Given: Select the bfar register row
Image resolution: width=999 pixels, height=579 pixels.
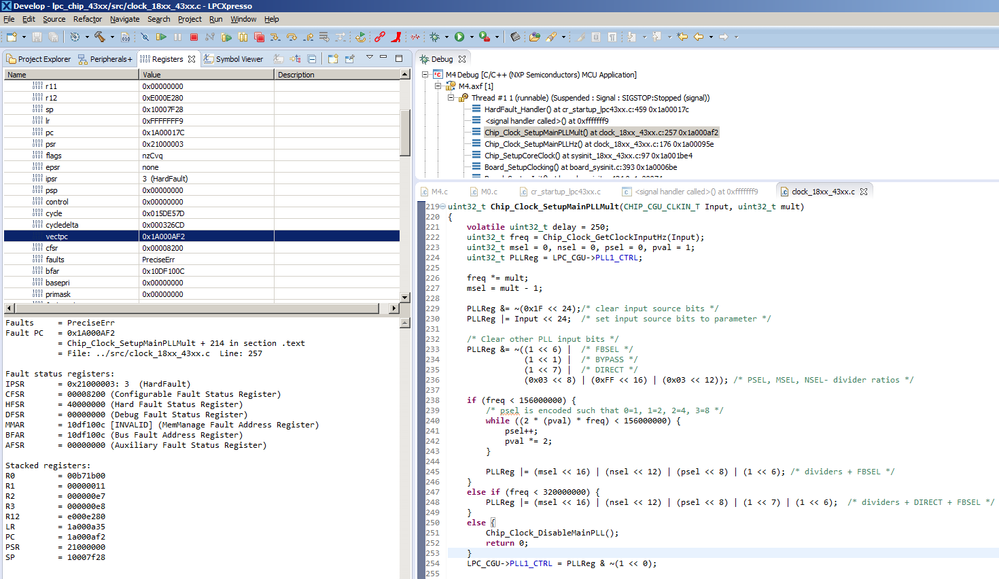Looking at the screenshot, I should pos(52,271).
